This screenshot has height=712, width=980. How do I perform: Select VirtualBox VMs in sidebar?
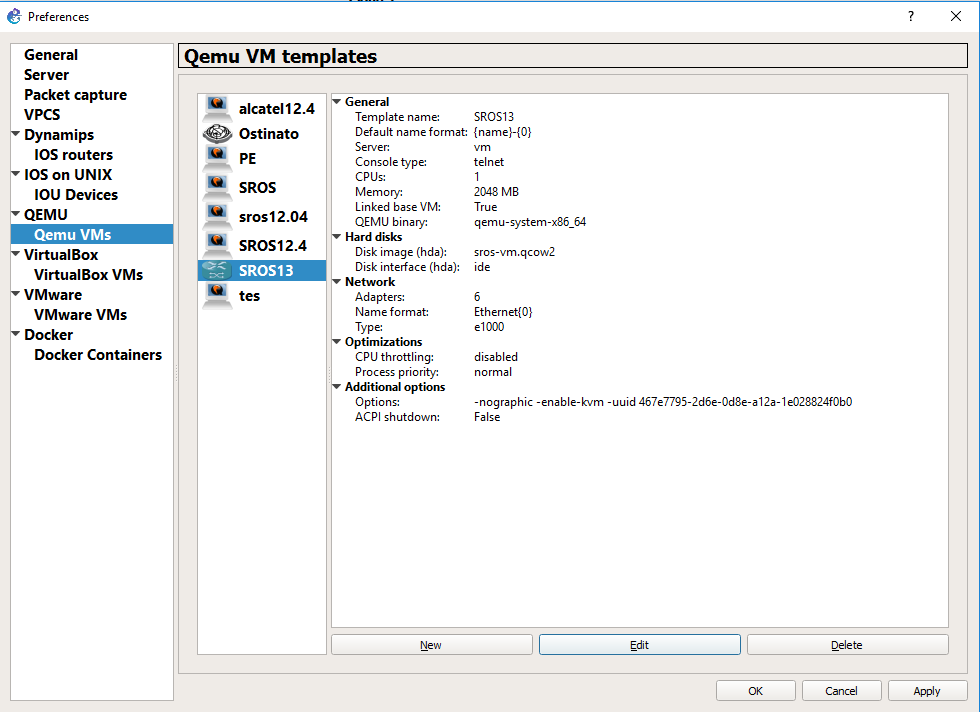point(88,274)
